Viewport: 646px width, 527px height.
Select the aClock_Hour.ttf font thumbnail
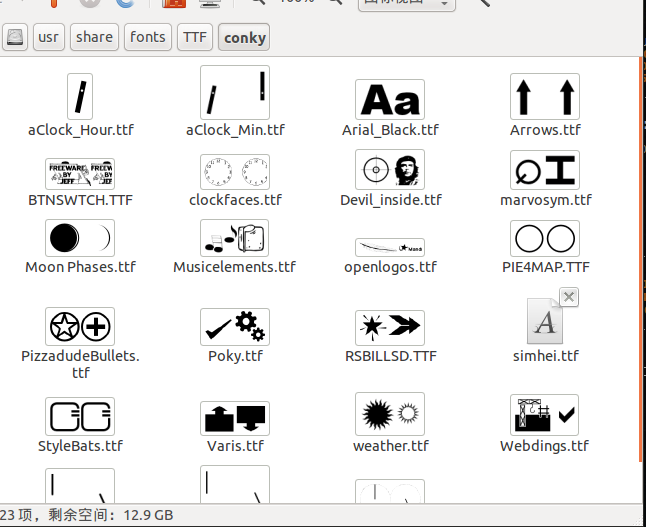pyautogui.click(x=80, y=96)
